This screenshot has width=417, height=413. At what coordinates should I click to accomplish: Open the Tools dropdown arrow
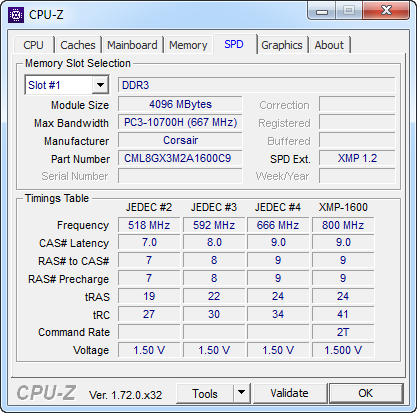[x=241, y=393]
